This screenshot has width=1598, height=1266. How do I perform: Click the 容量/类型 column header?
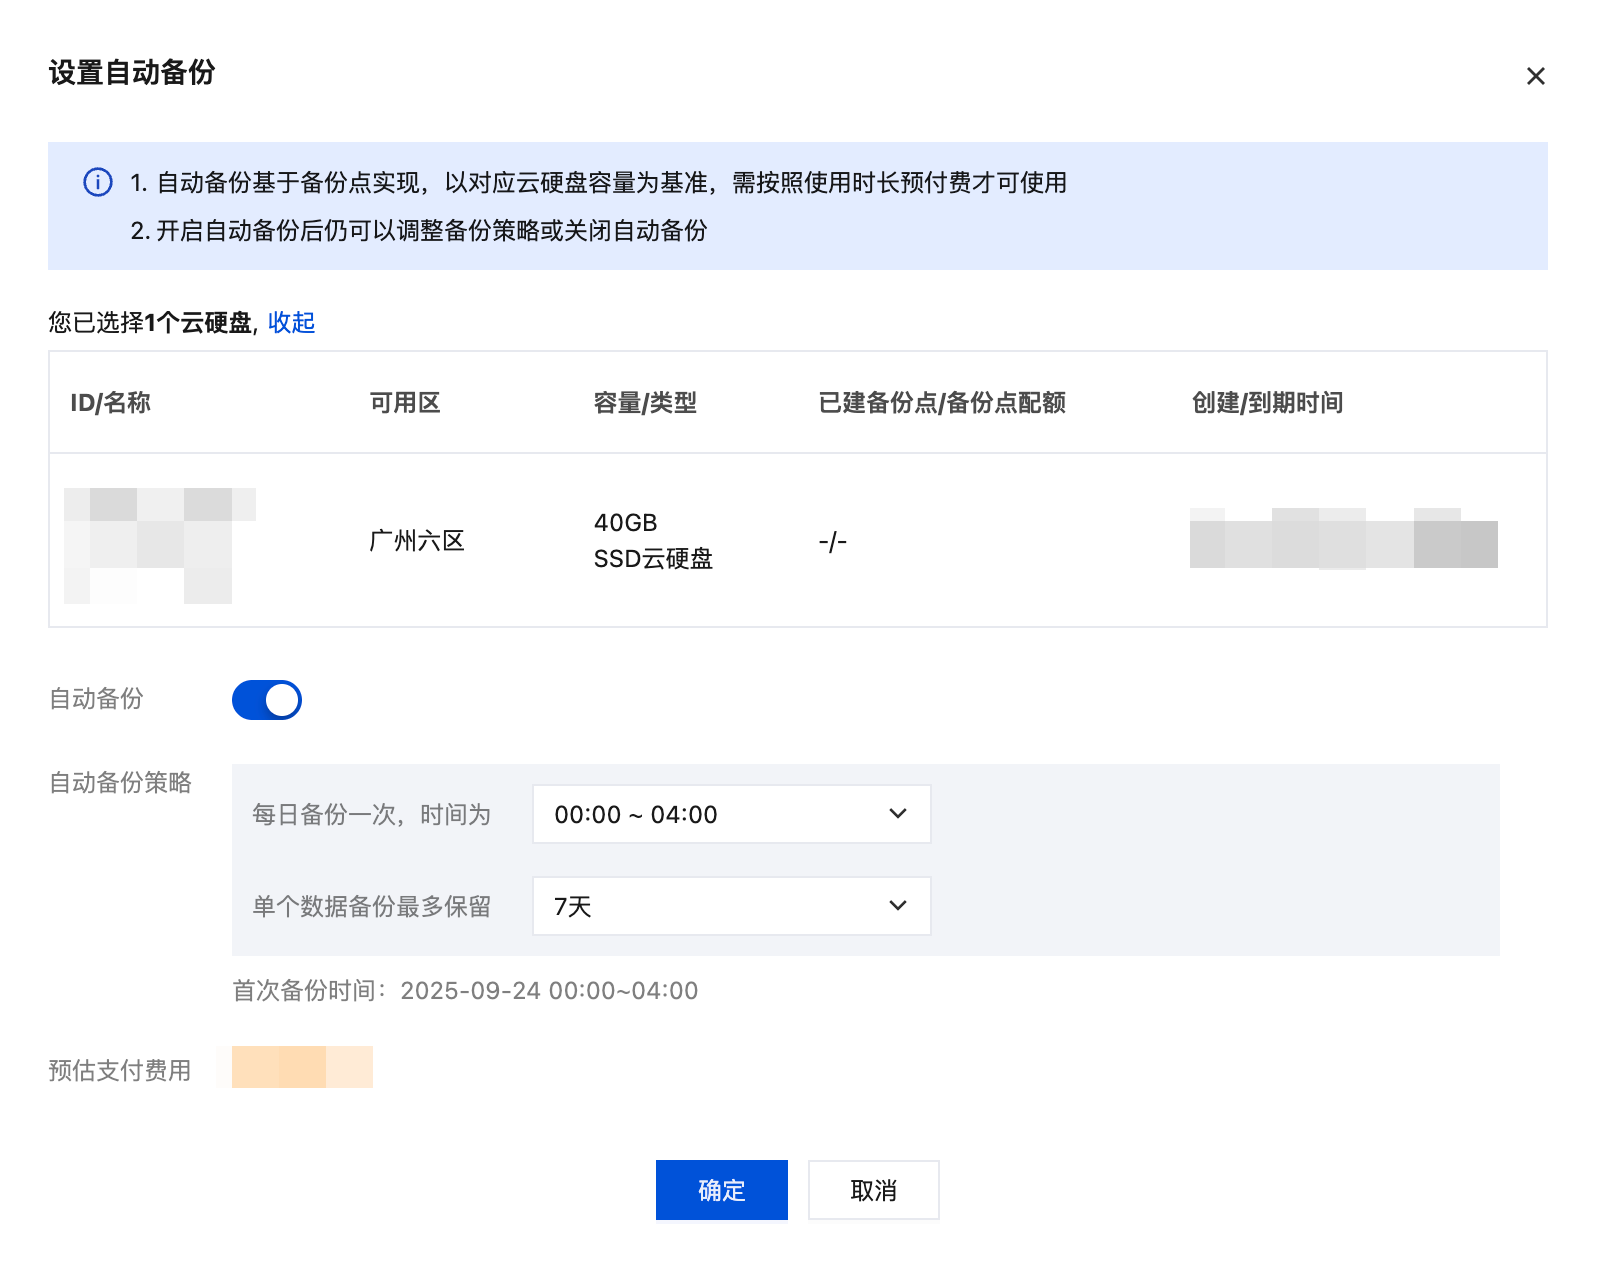click(x=645, y=403)
